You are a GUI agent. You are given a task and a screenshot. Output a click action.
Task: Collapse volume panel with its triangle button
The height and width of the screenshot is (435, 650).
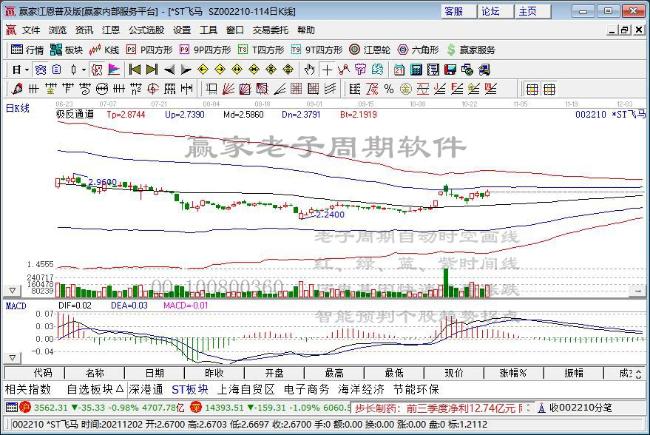[12, 291]
